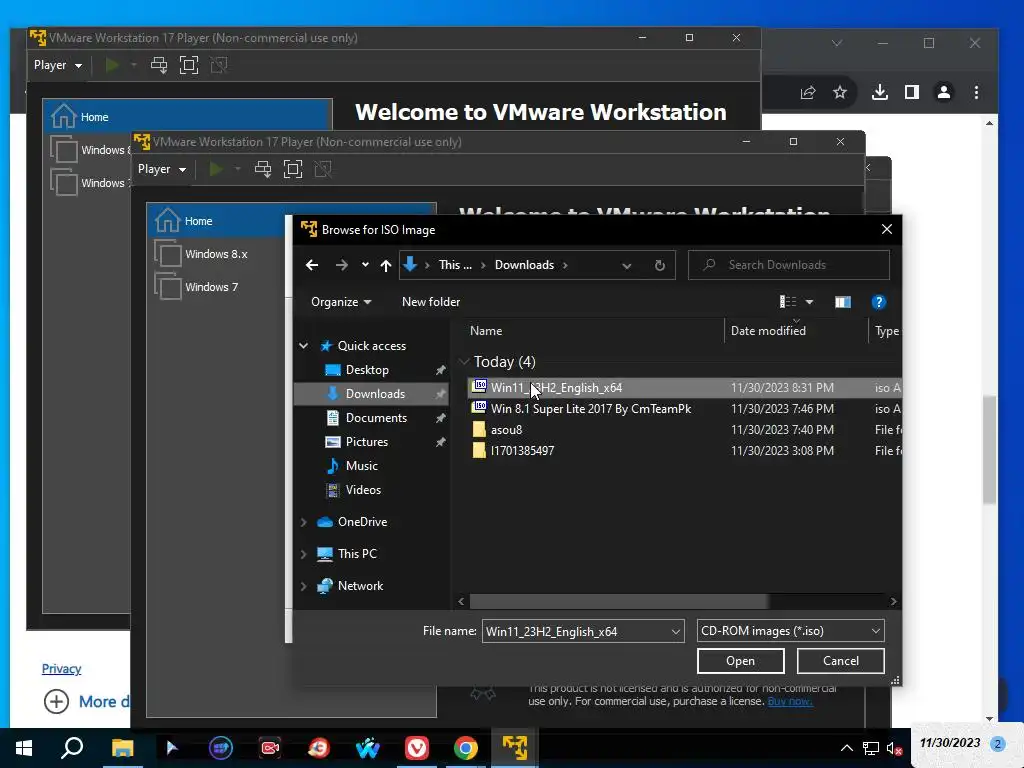Select Win 8.1 Super Lite 2017 ISO
The width and height of the screenshot is (1024, 768).
pos(684,409)
